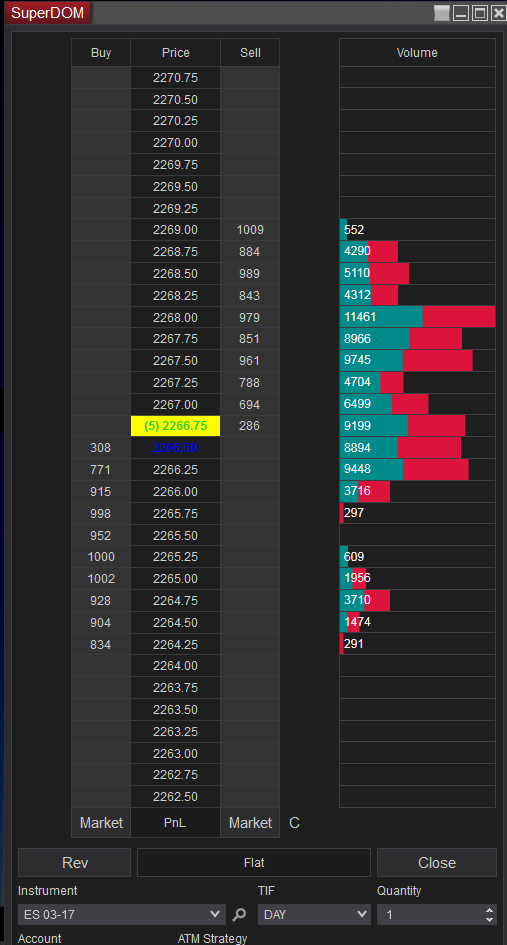Viewport: 507px width, 945px height.
Task: Click the 2264.00 price cell
Action: pyautogui.click(x=175, y=665)
